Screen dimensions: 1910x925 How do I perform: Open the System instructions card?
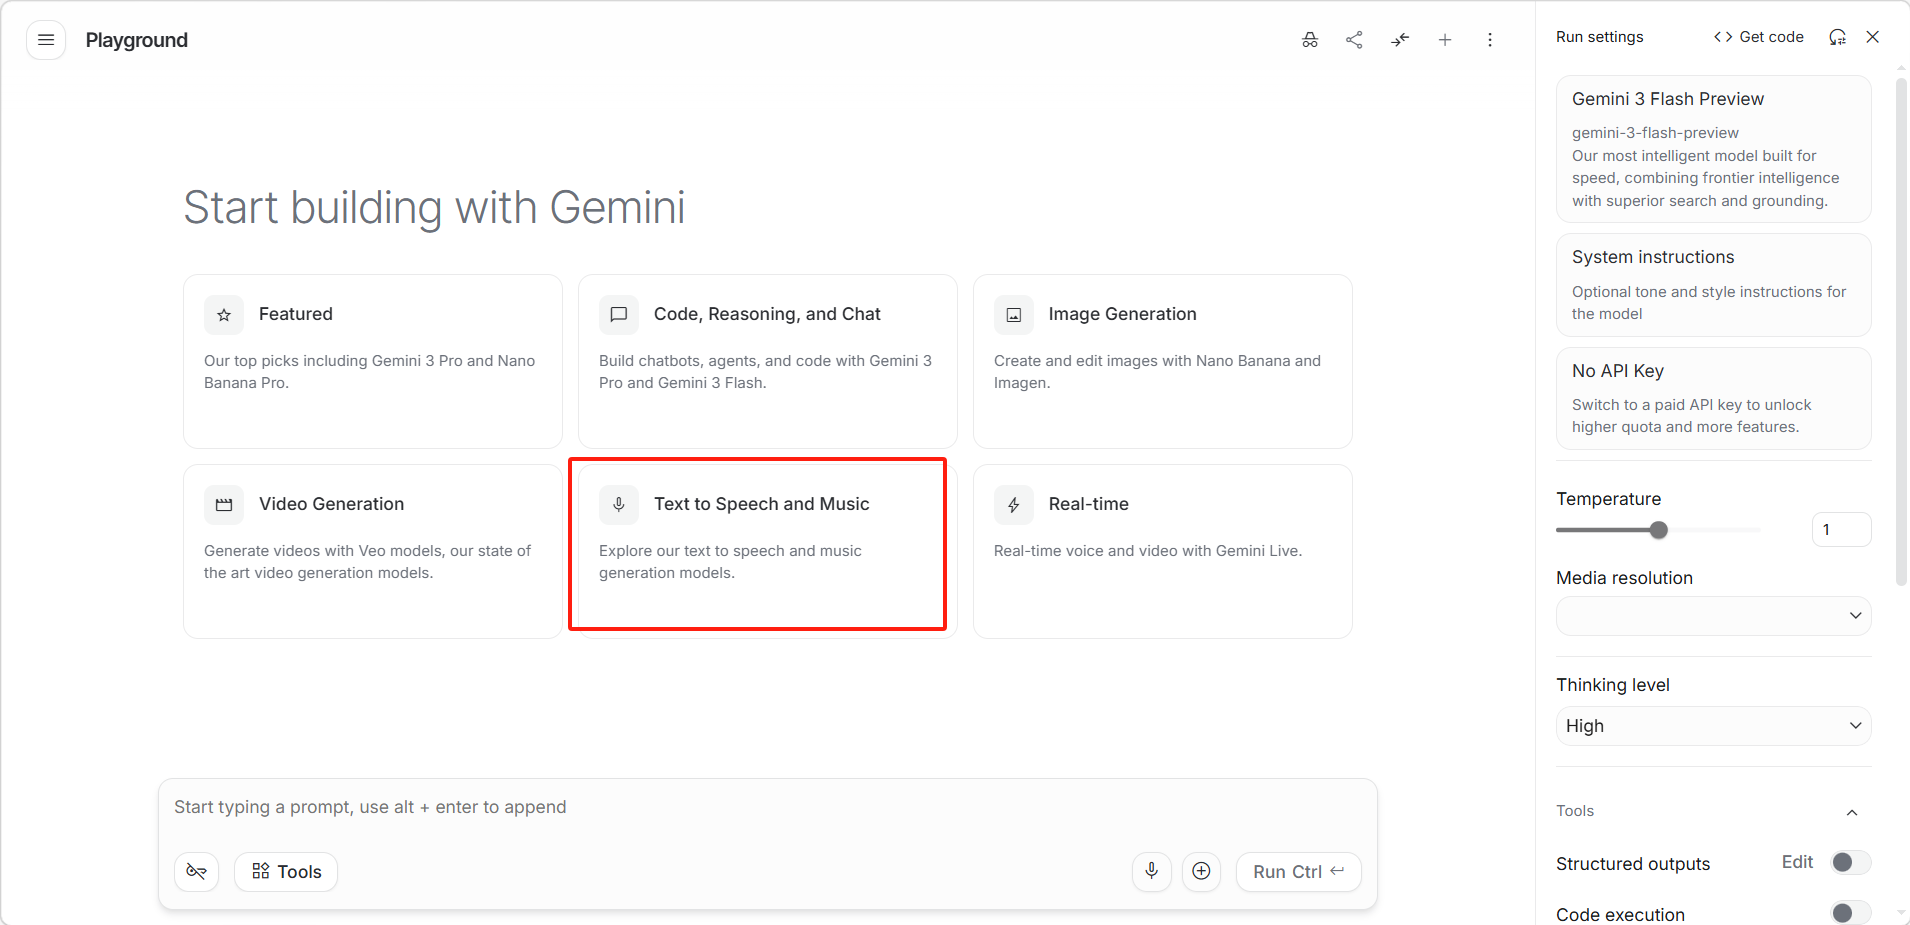[1714, 285]
